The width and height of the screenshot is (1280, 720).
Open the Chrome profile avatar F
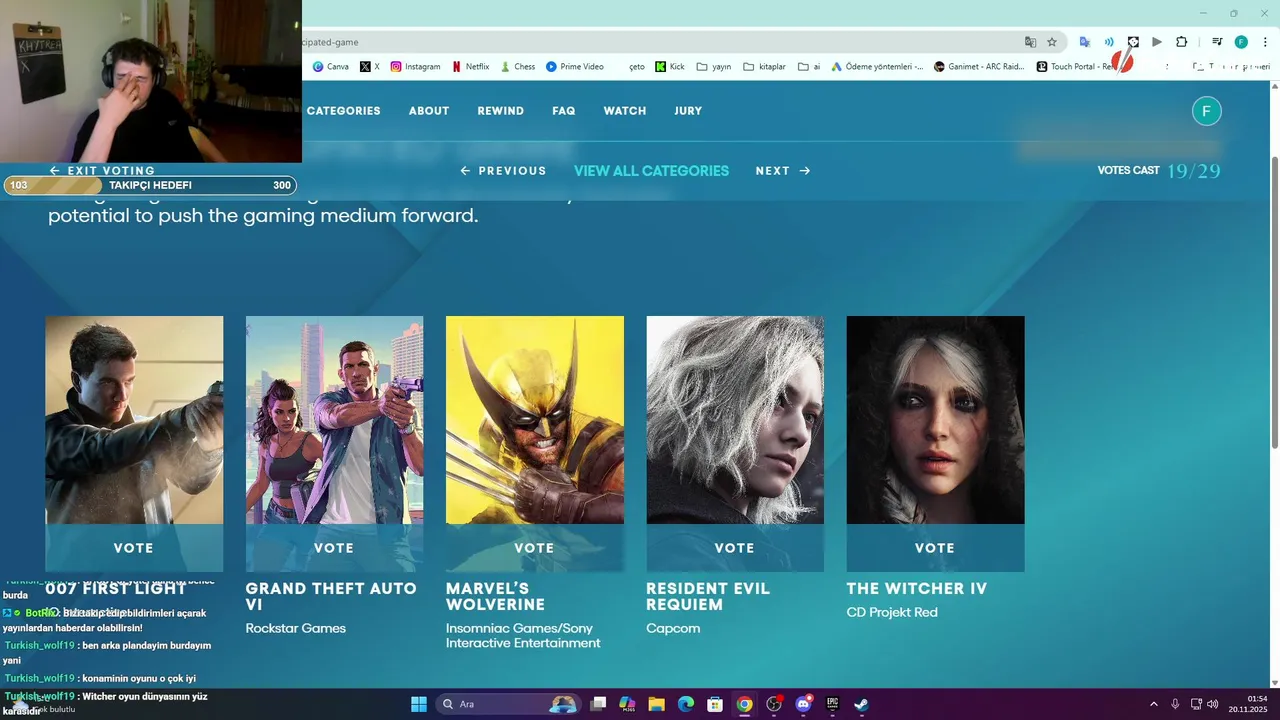coord(1241,42)
